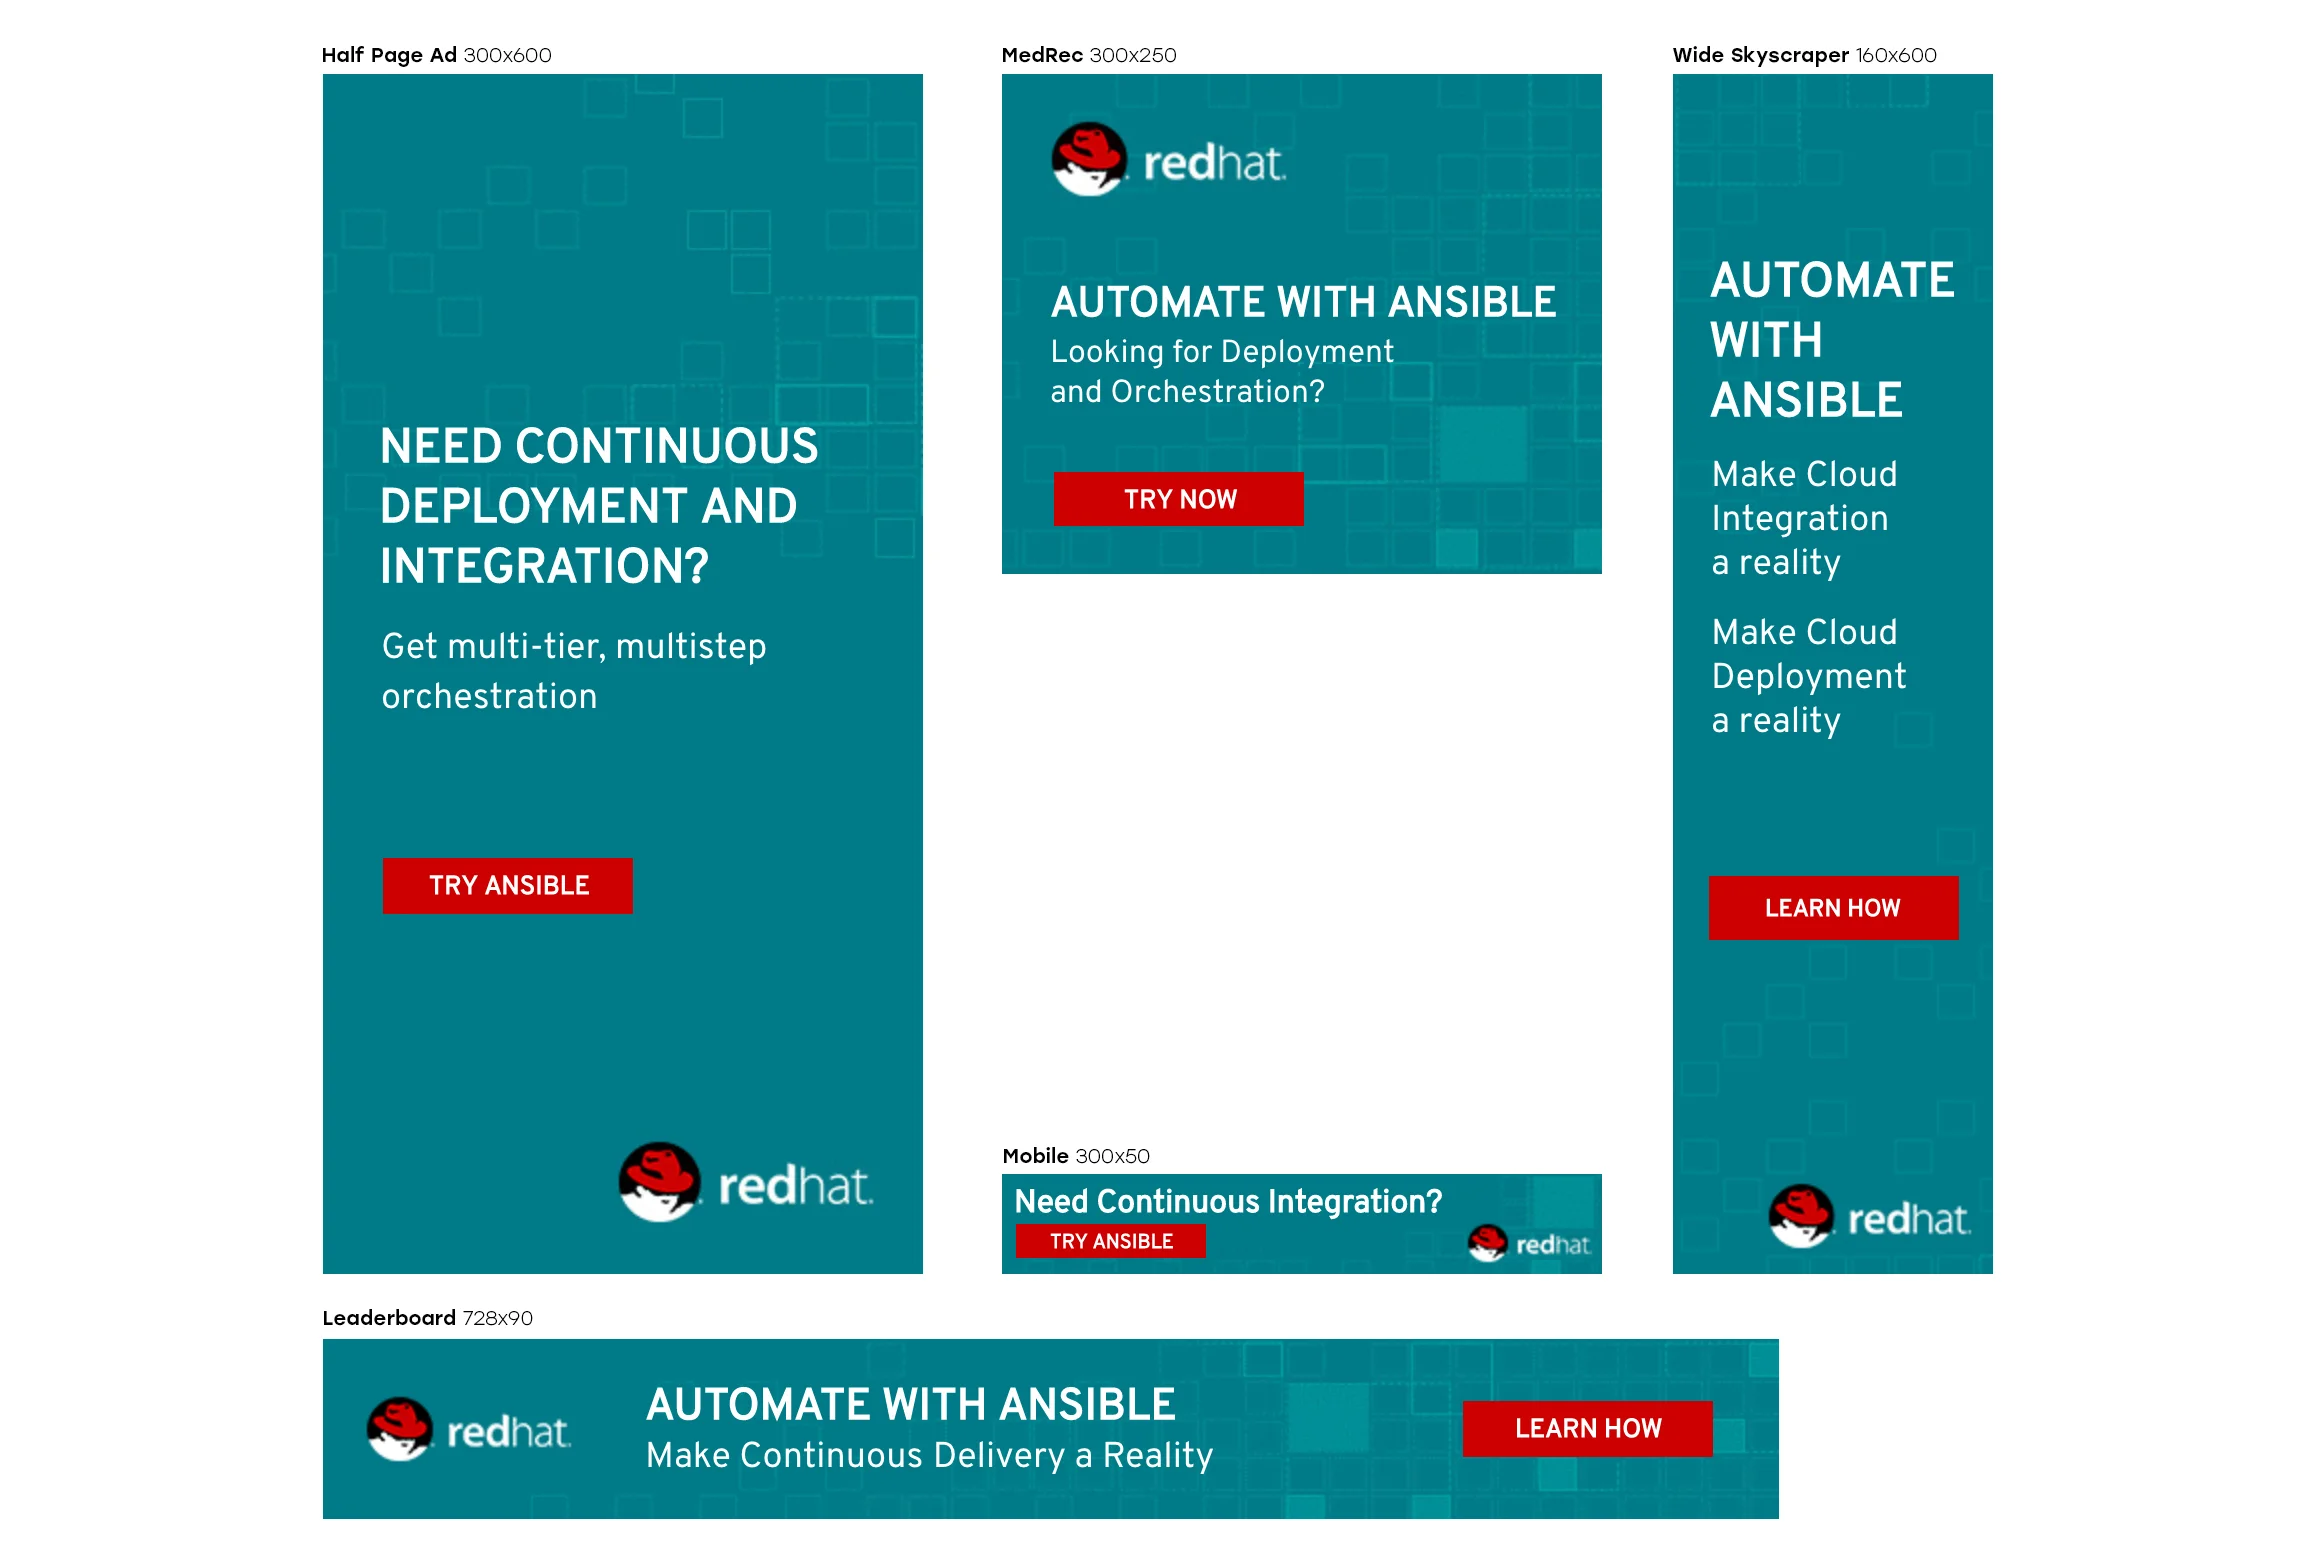Click 'NEED CONTINUOUS DEPLOYMENT AND INTEGRATION?' headline

(599, 506)
